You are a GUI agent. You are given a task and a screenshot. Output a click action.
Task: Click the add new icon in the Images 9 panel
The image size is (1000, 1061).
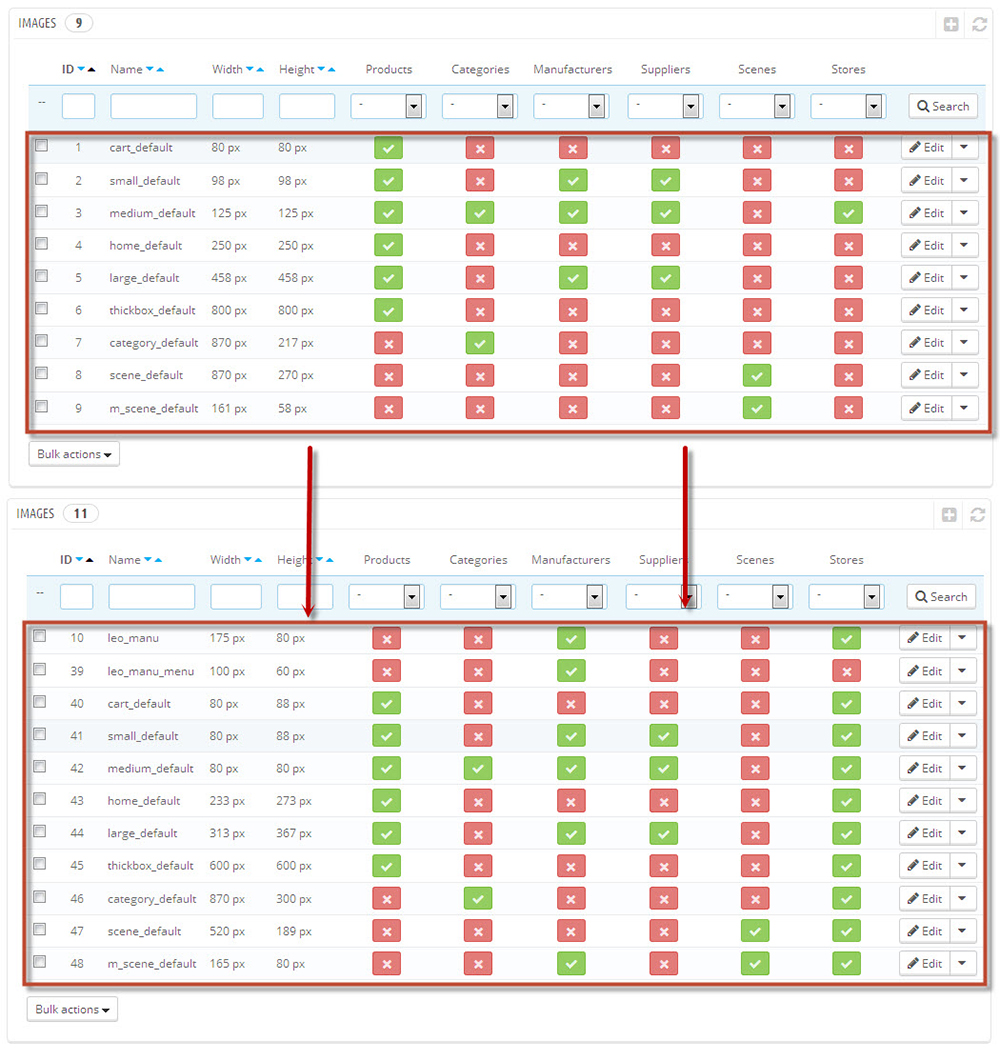pyautogui.click(x=951, y=24)
